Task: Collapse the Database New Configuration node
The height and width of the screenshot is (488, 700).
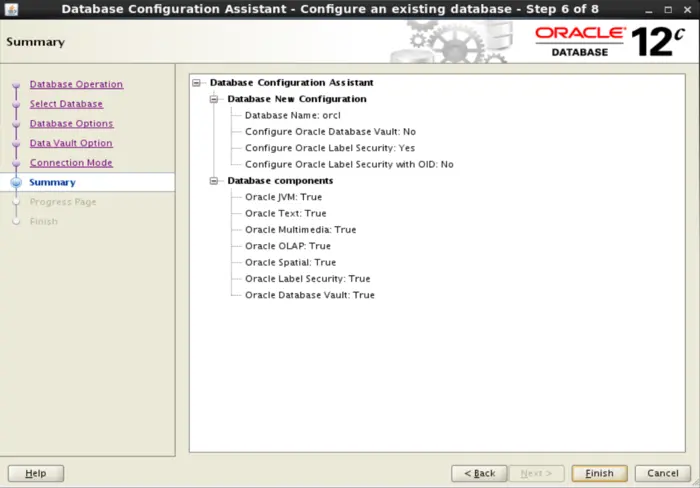Action: point(214,99)
